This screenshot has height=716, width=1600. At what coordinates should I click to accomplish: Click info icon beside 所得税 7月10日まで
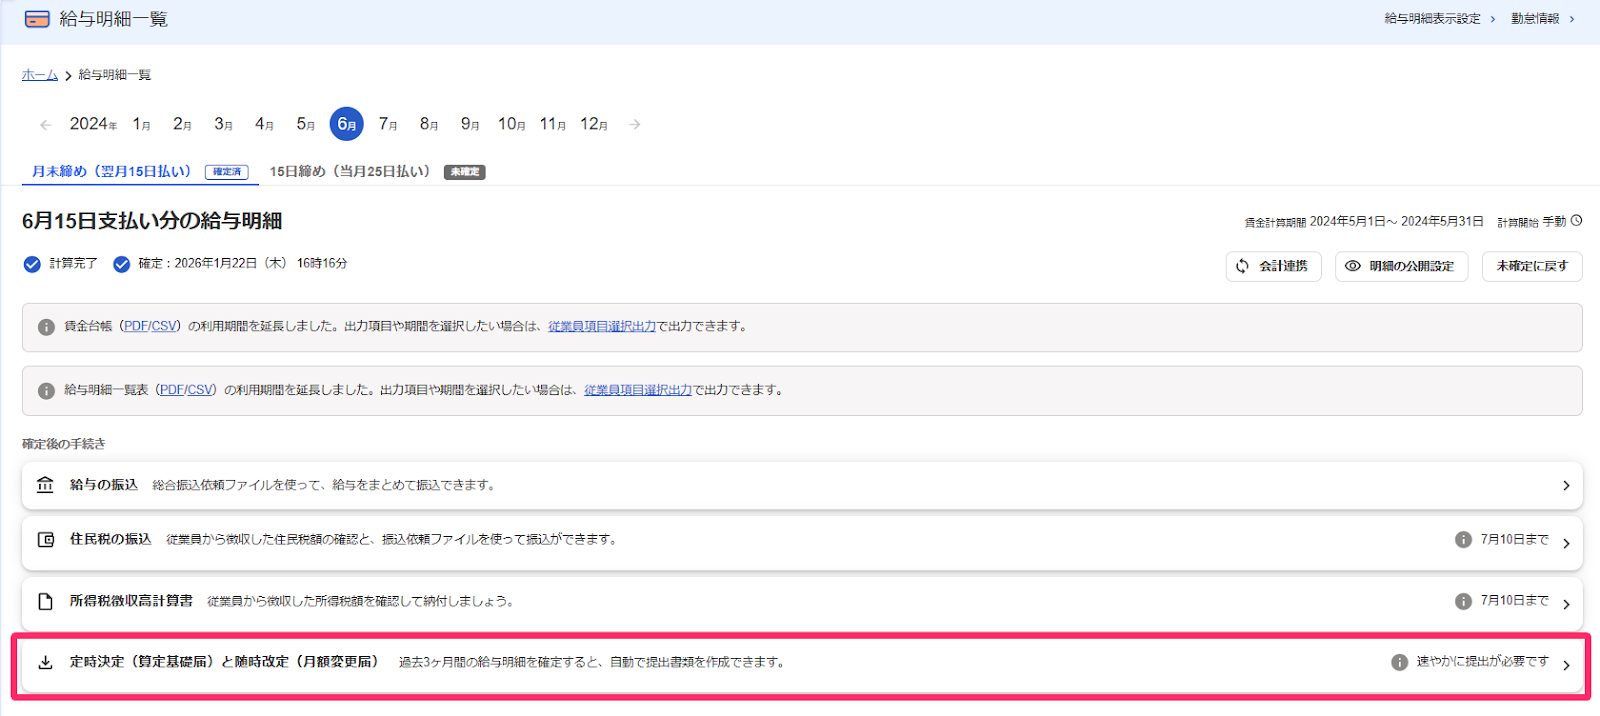(1463, 601)
